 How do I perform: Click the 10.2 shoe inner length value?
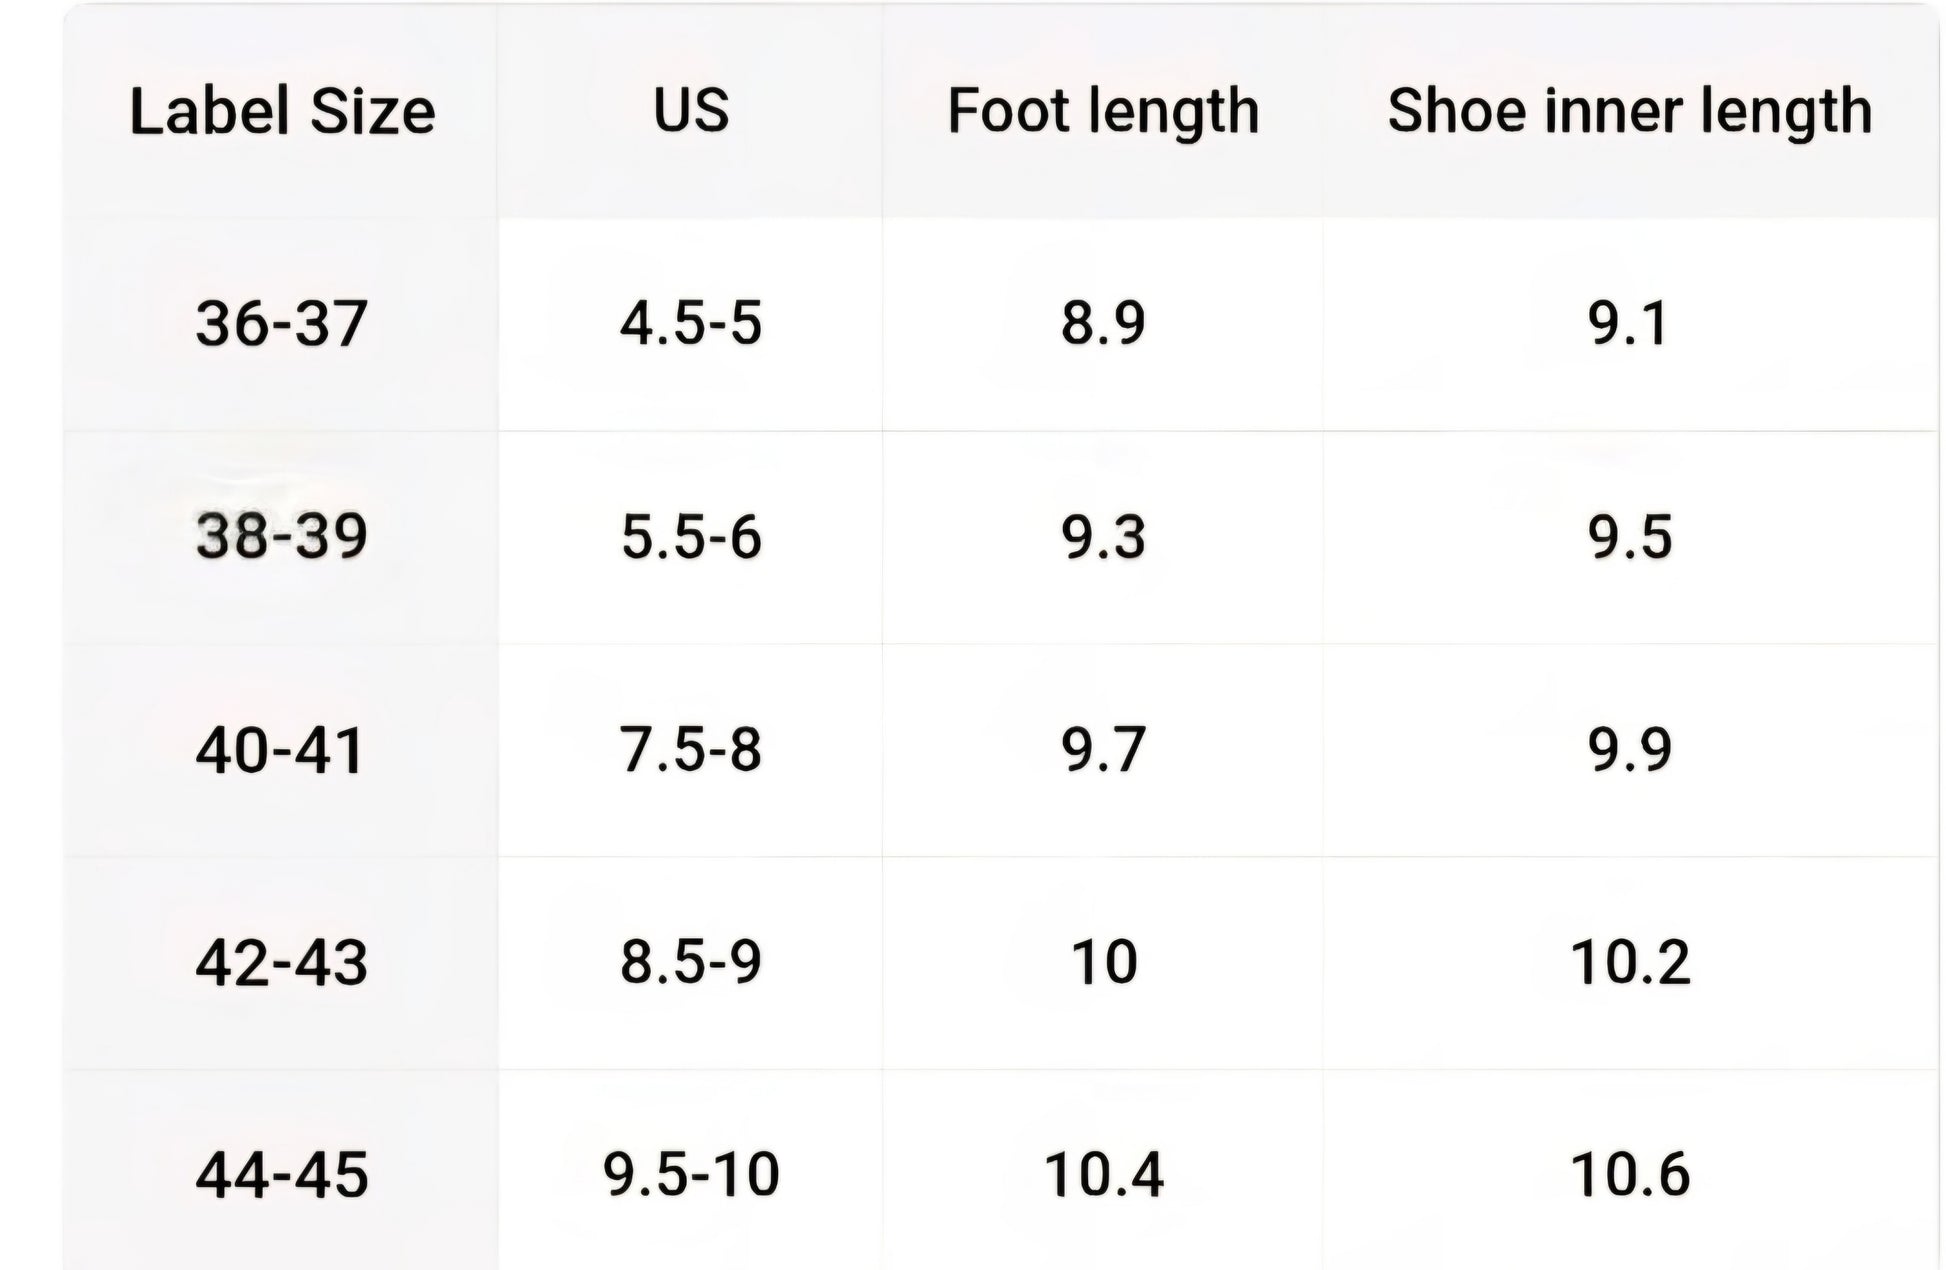pyautogui.click(x=1630, y=962)
